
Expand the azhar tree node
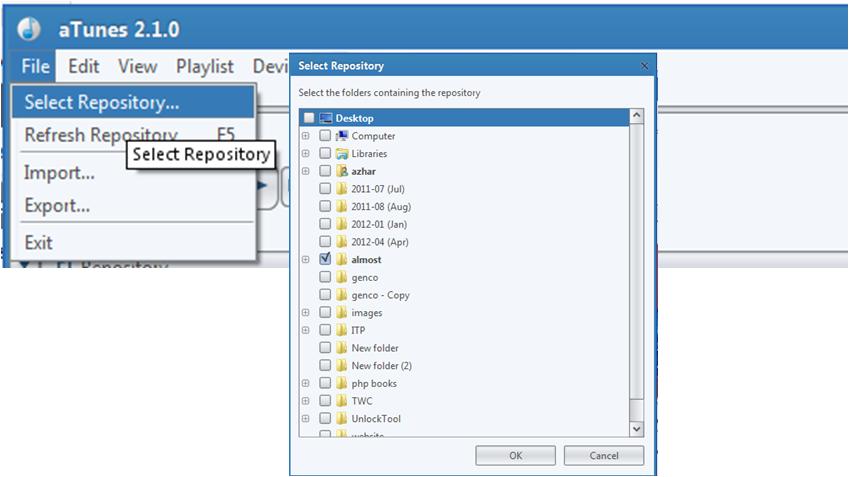tap(305, 171)
